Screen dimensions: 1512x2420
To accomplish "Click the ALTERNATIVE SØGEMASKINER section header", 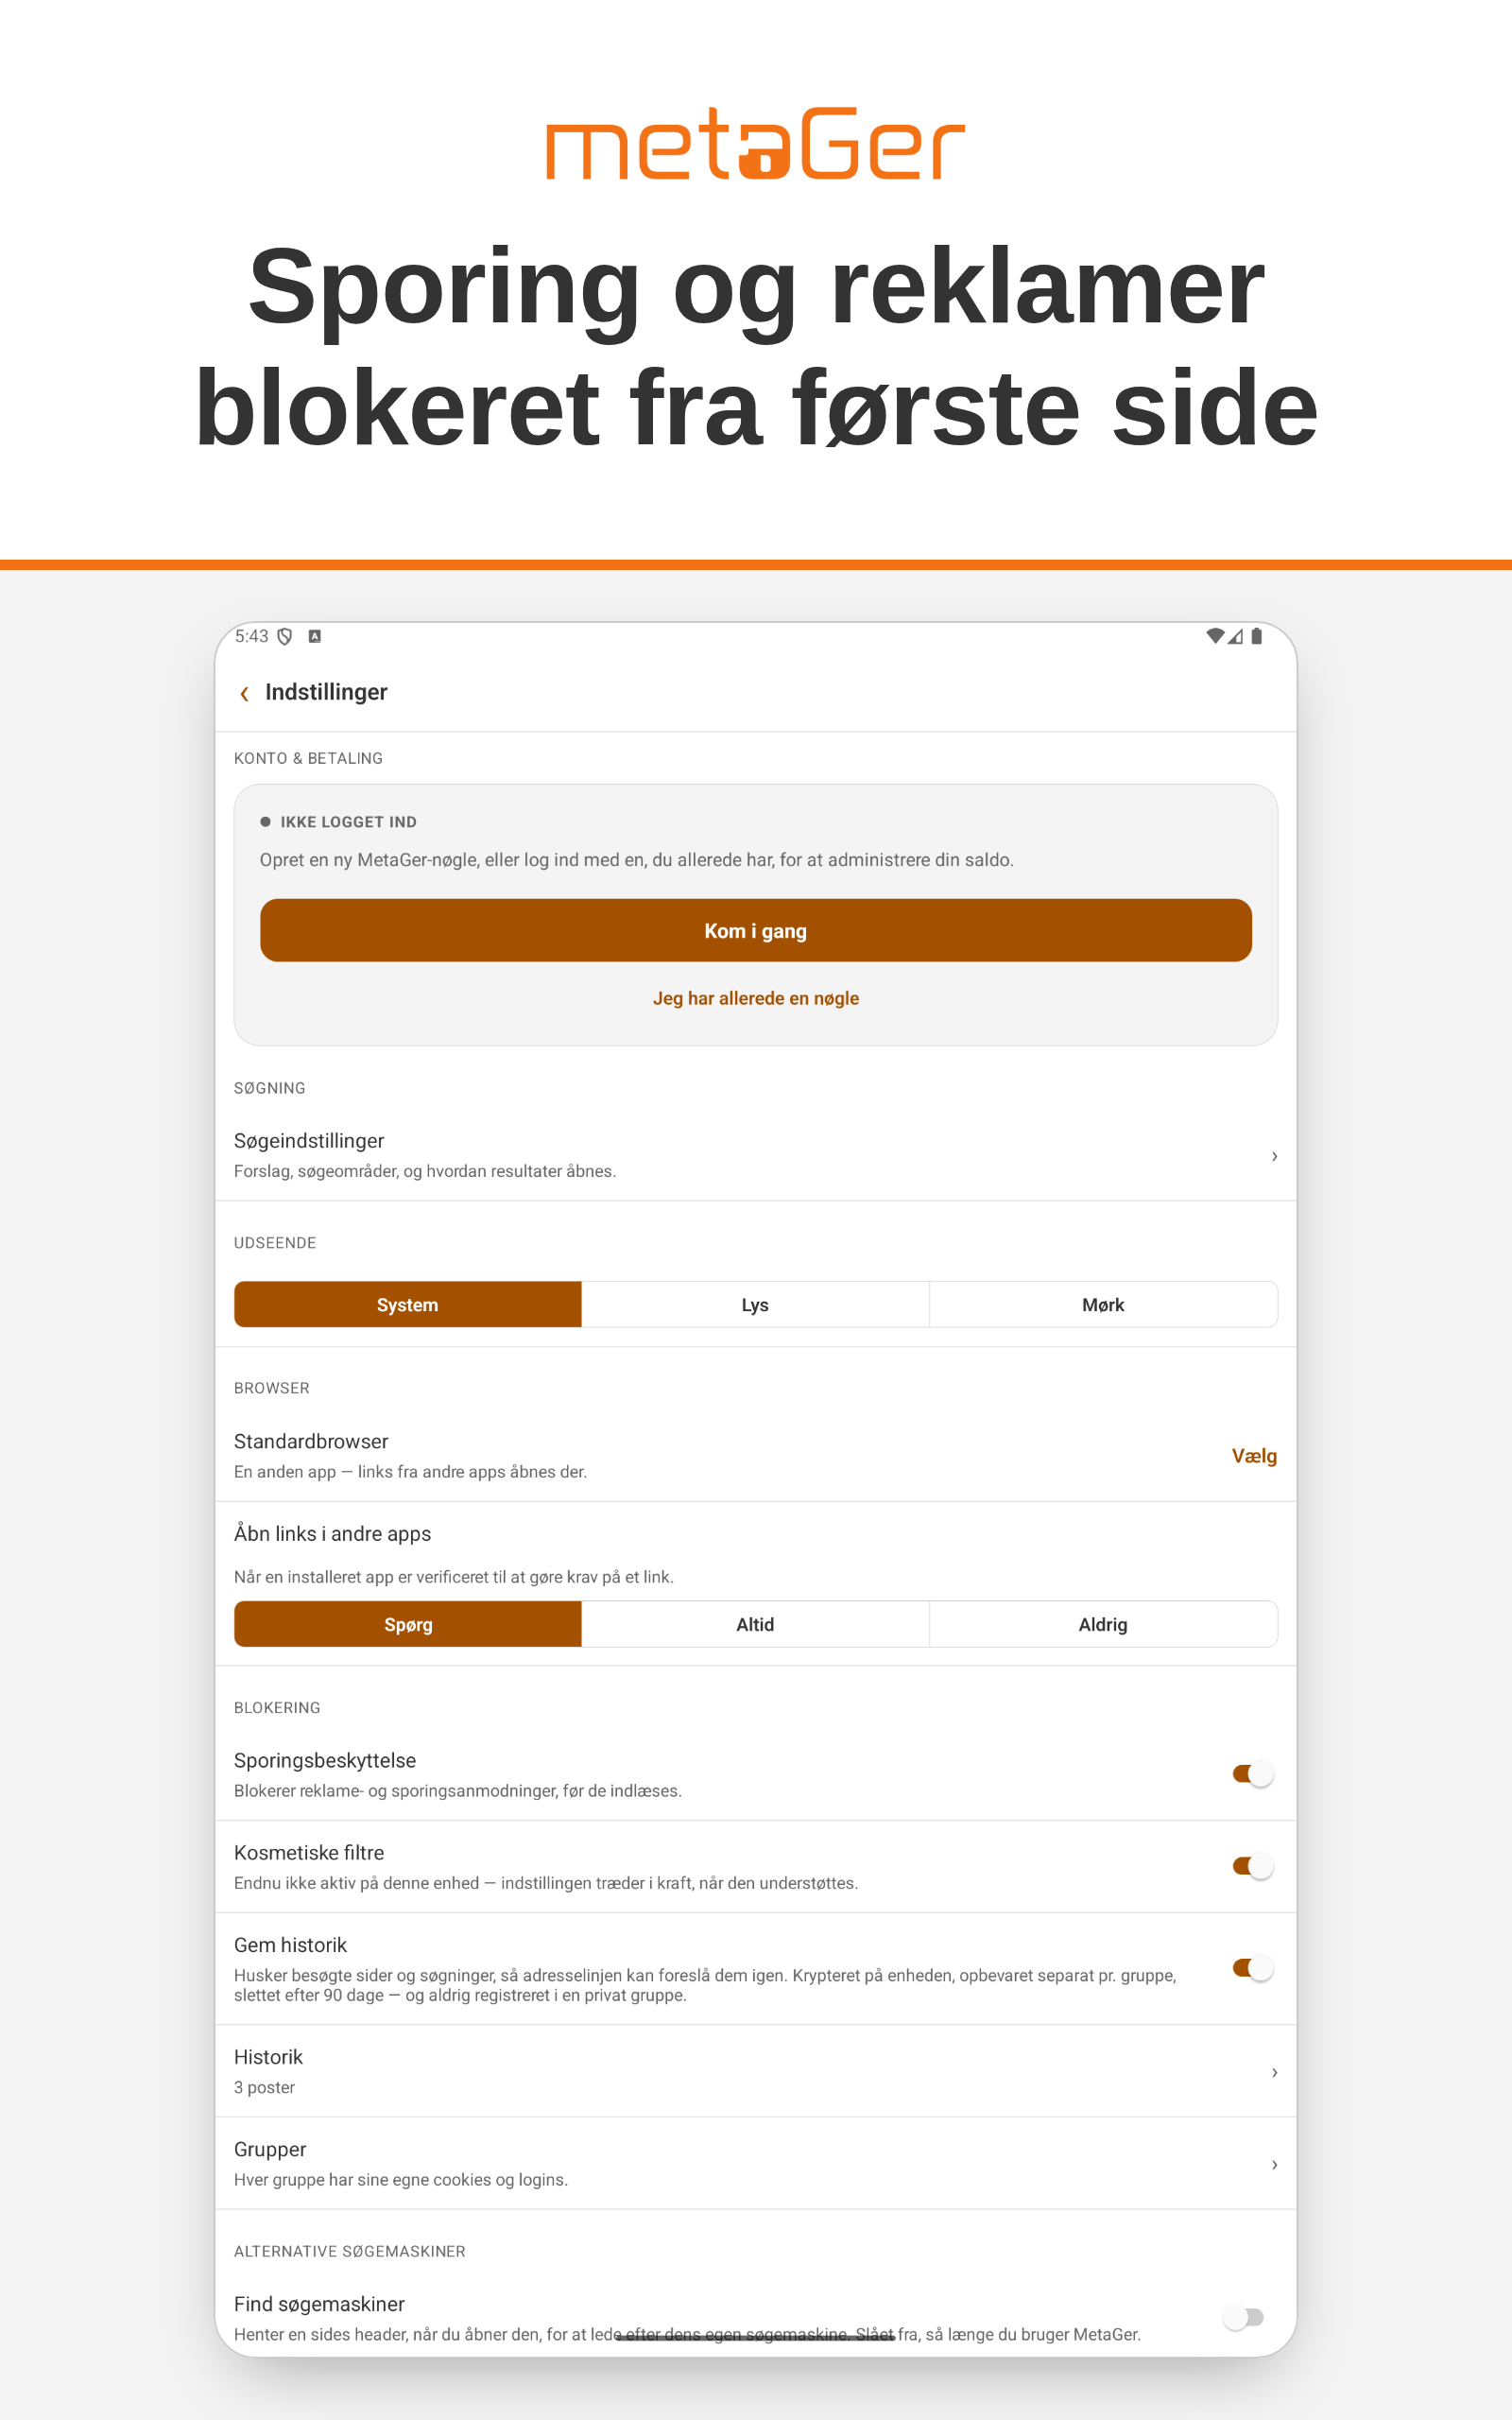I will tap(349, 2251).
